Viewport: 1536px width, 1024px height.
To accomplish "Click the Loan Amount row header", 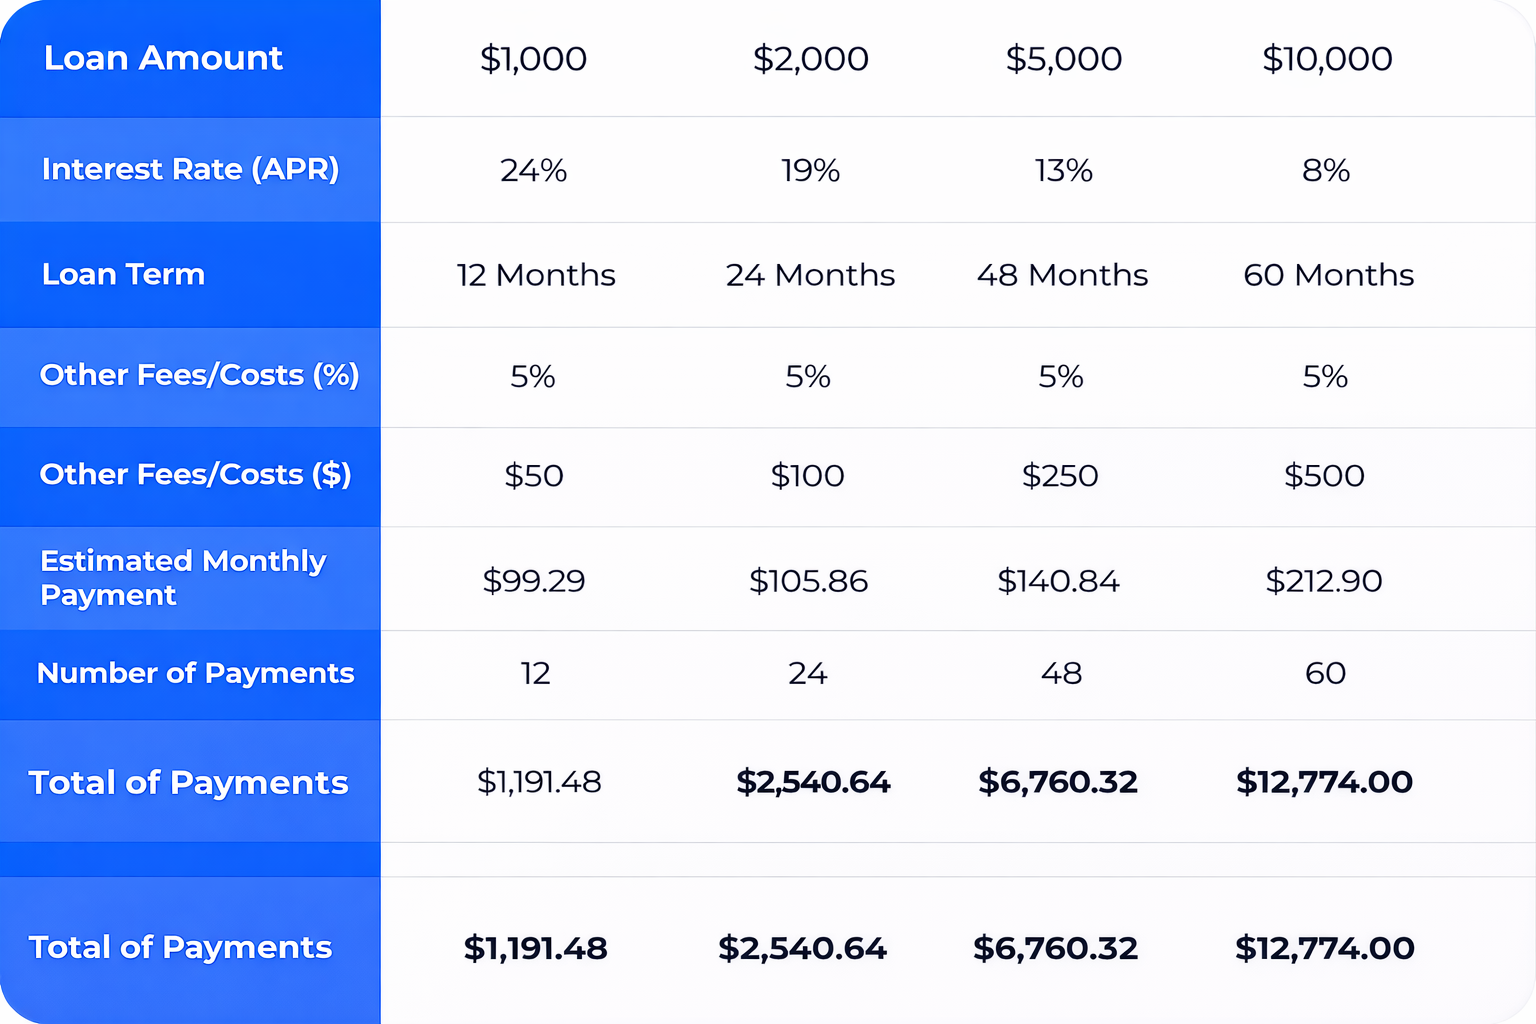I will click(x=163, y=58).
